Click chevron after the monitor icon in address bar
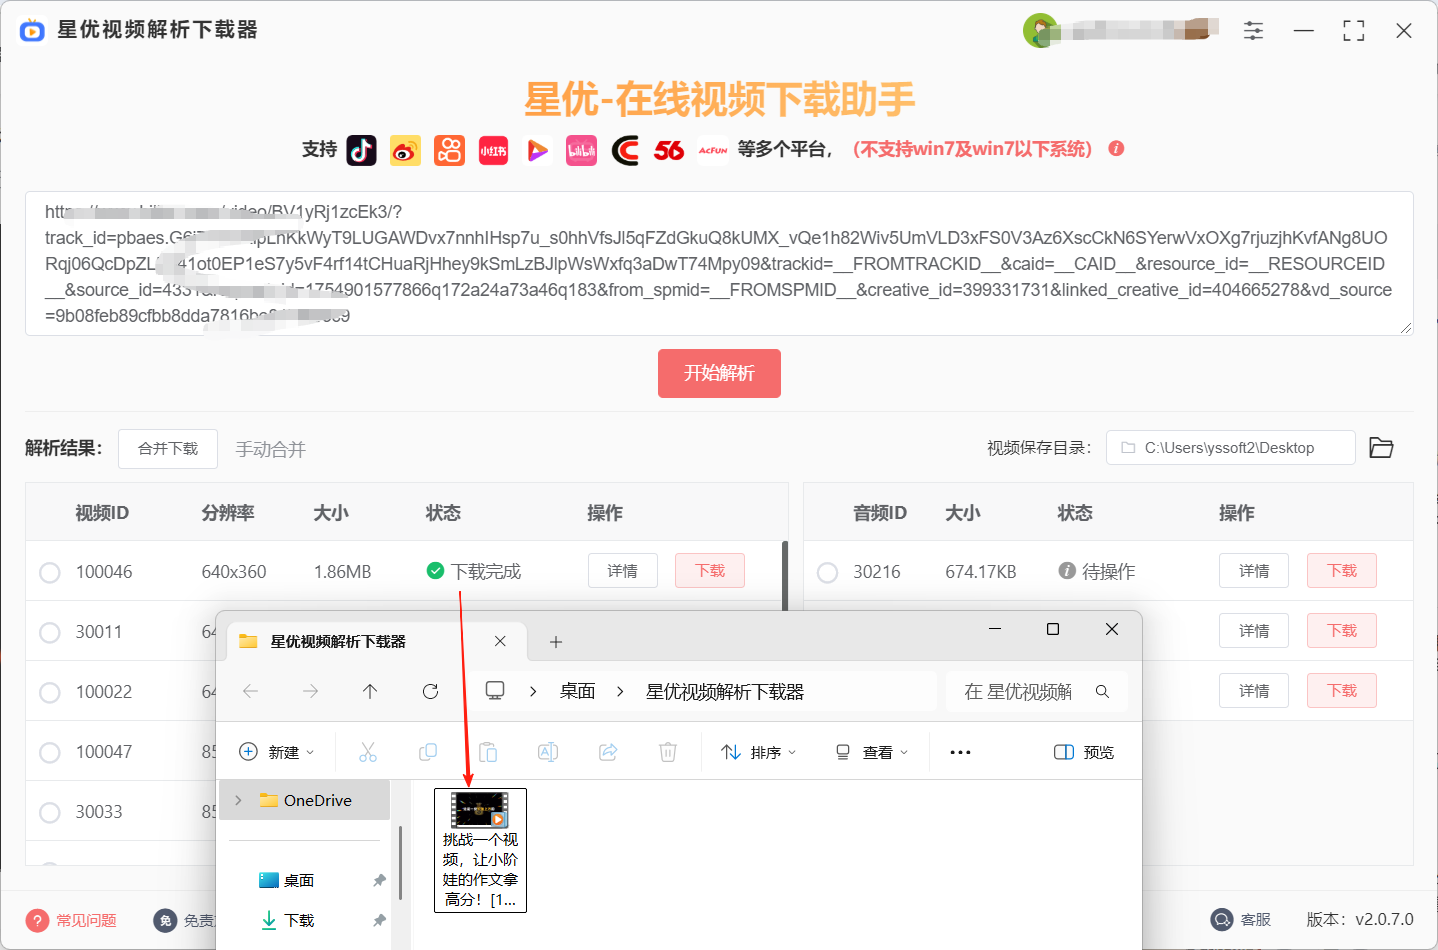The image size is (1438, 950). click(533, 691)
